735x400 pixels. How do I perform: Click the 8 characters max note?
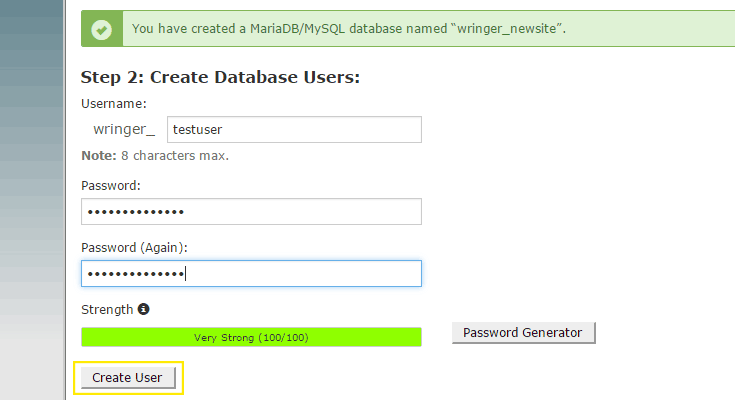pyautogui.click(x=155, y=156)
